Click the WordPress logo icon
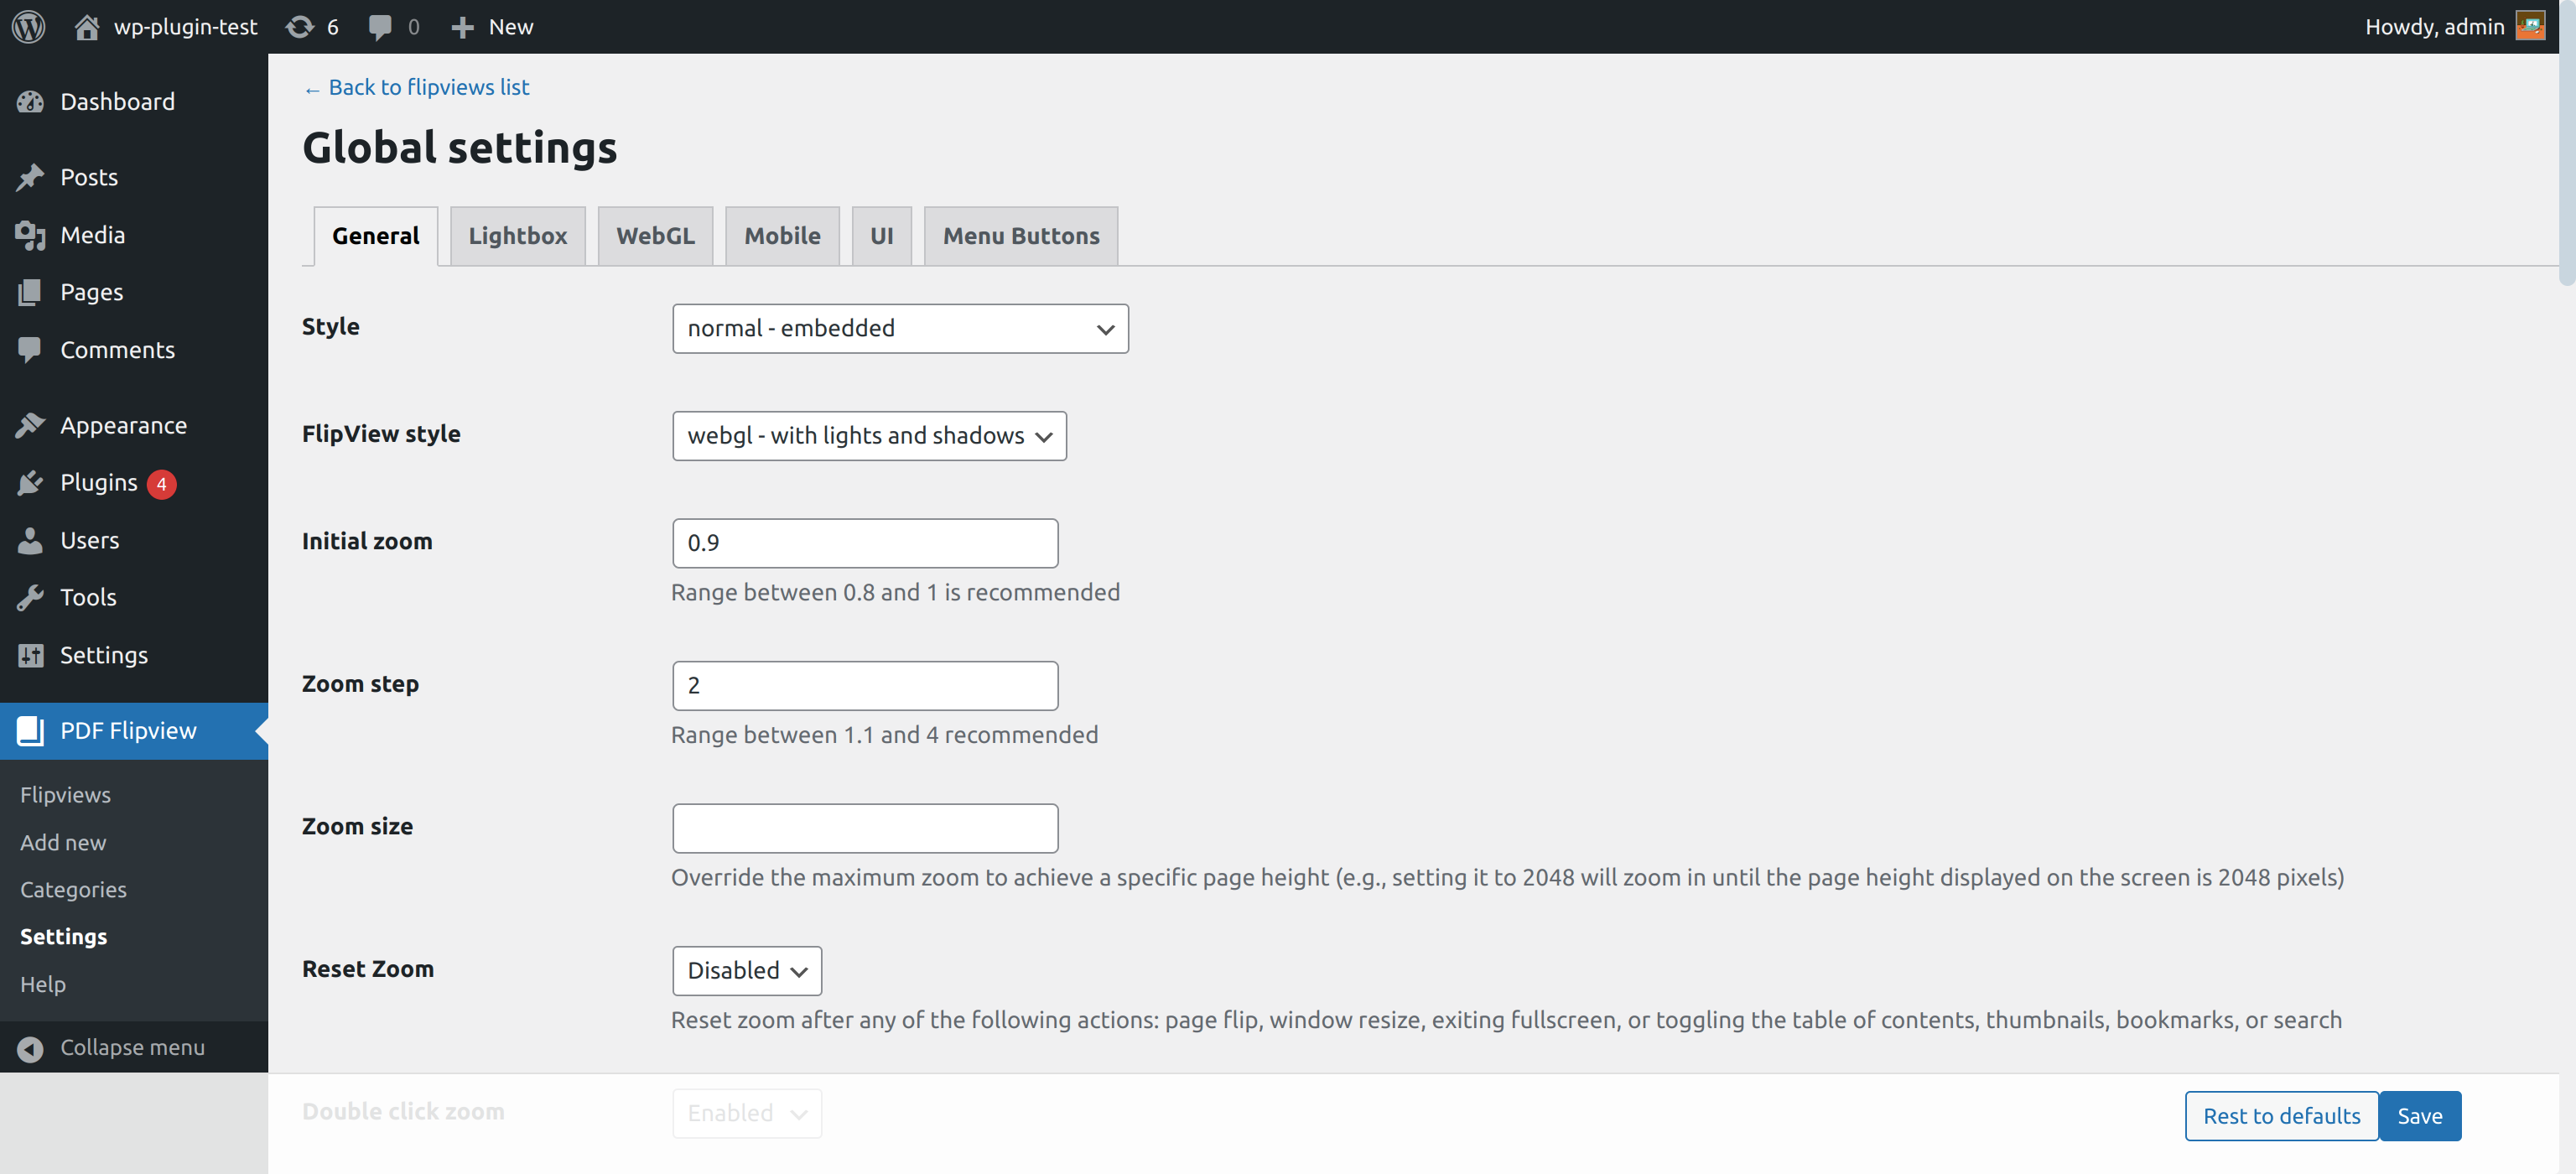This screenshot has height=1174, width=2576. tap(28, 27)
